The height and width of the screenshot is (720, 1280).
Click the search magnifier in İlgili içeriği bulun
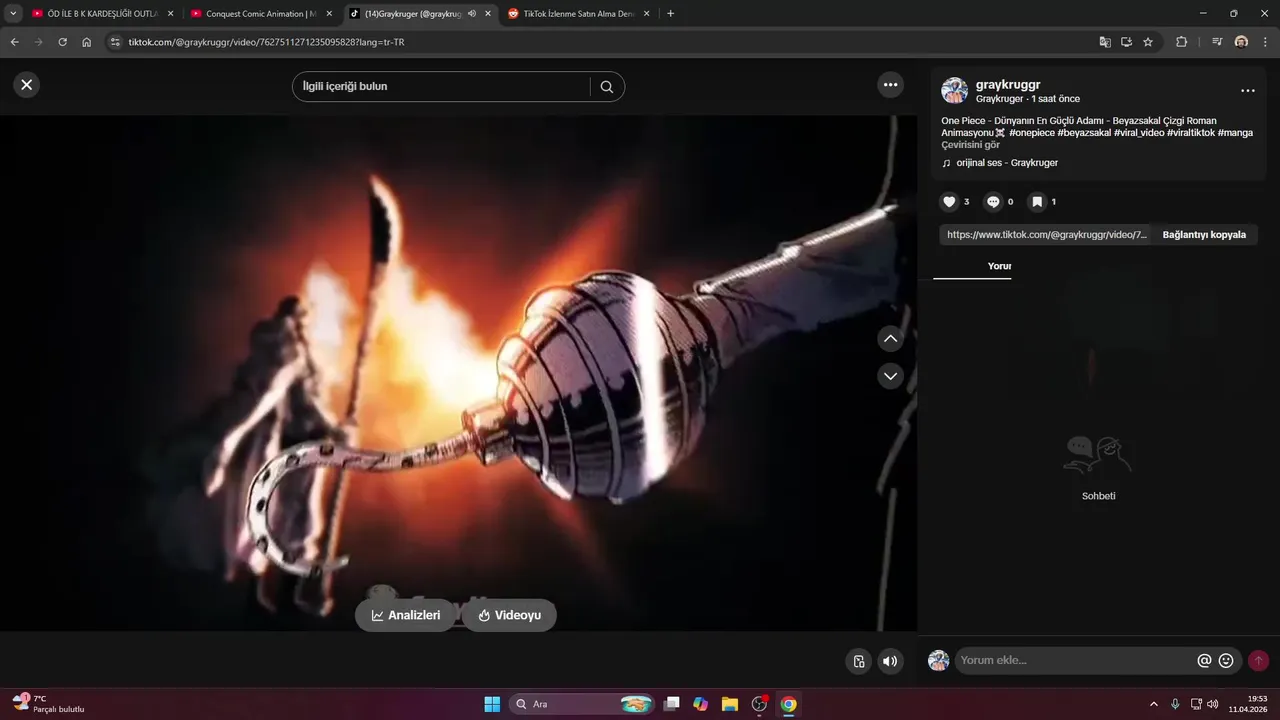(x=606, y=87)
